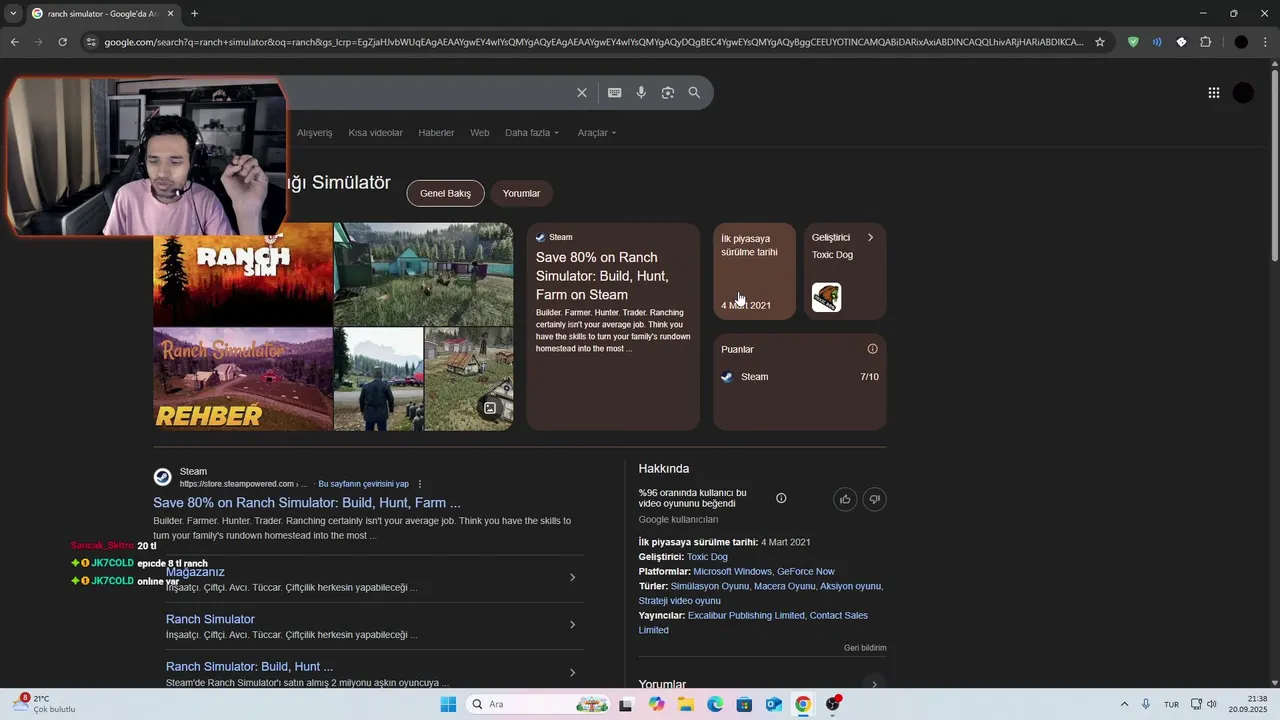Open the Chrome profile avatar in toolbar
Image resolution: width=1280 pixels, height=720 pixels.
pyautogui.click(x=1241, y=42)
